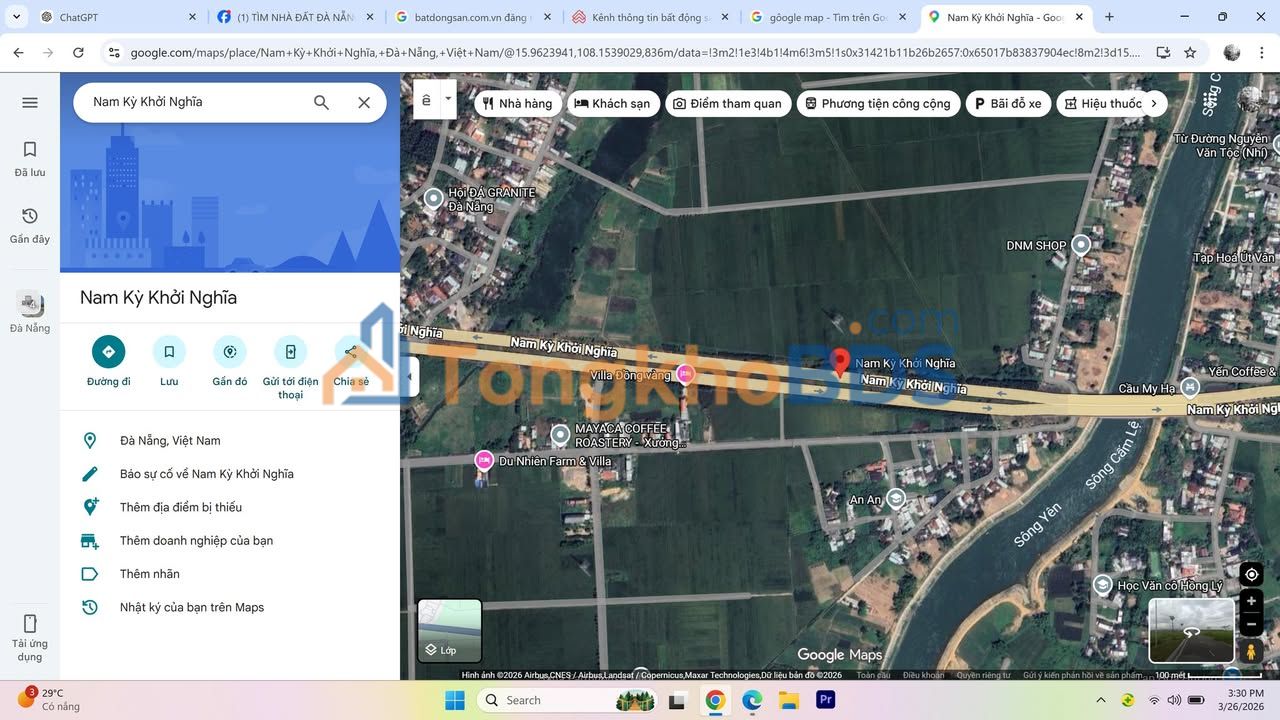Center map on my location
Image resolution: width=1280 pixels, height=720 pixels.
pos(1251,574)
